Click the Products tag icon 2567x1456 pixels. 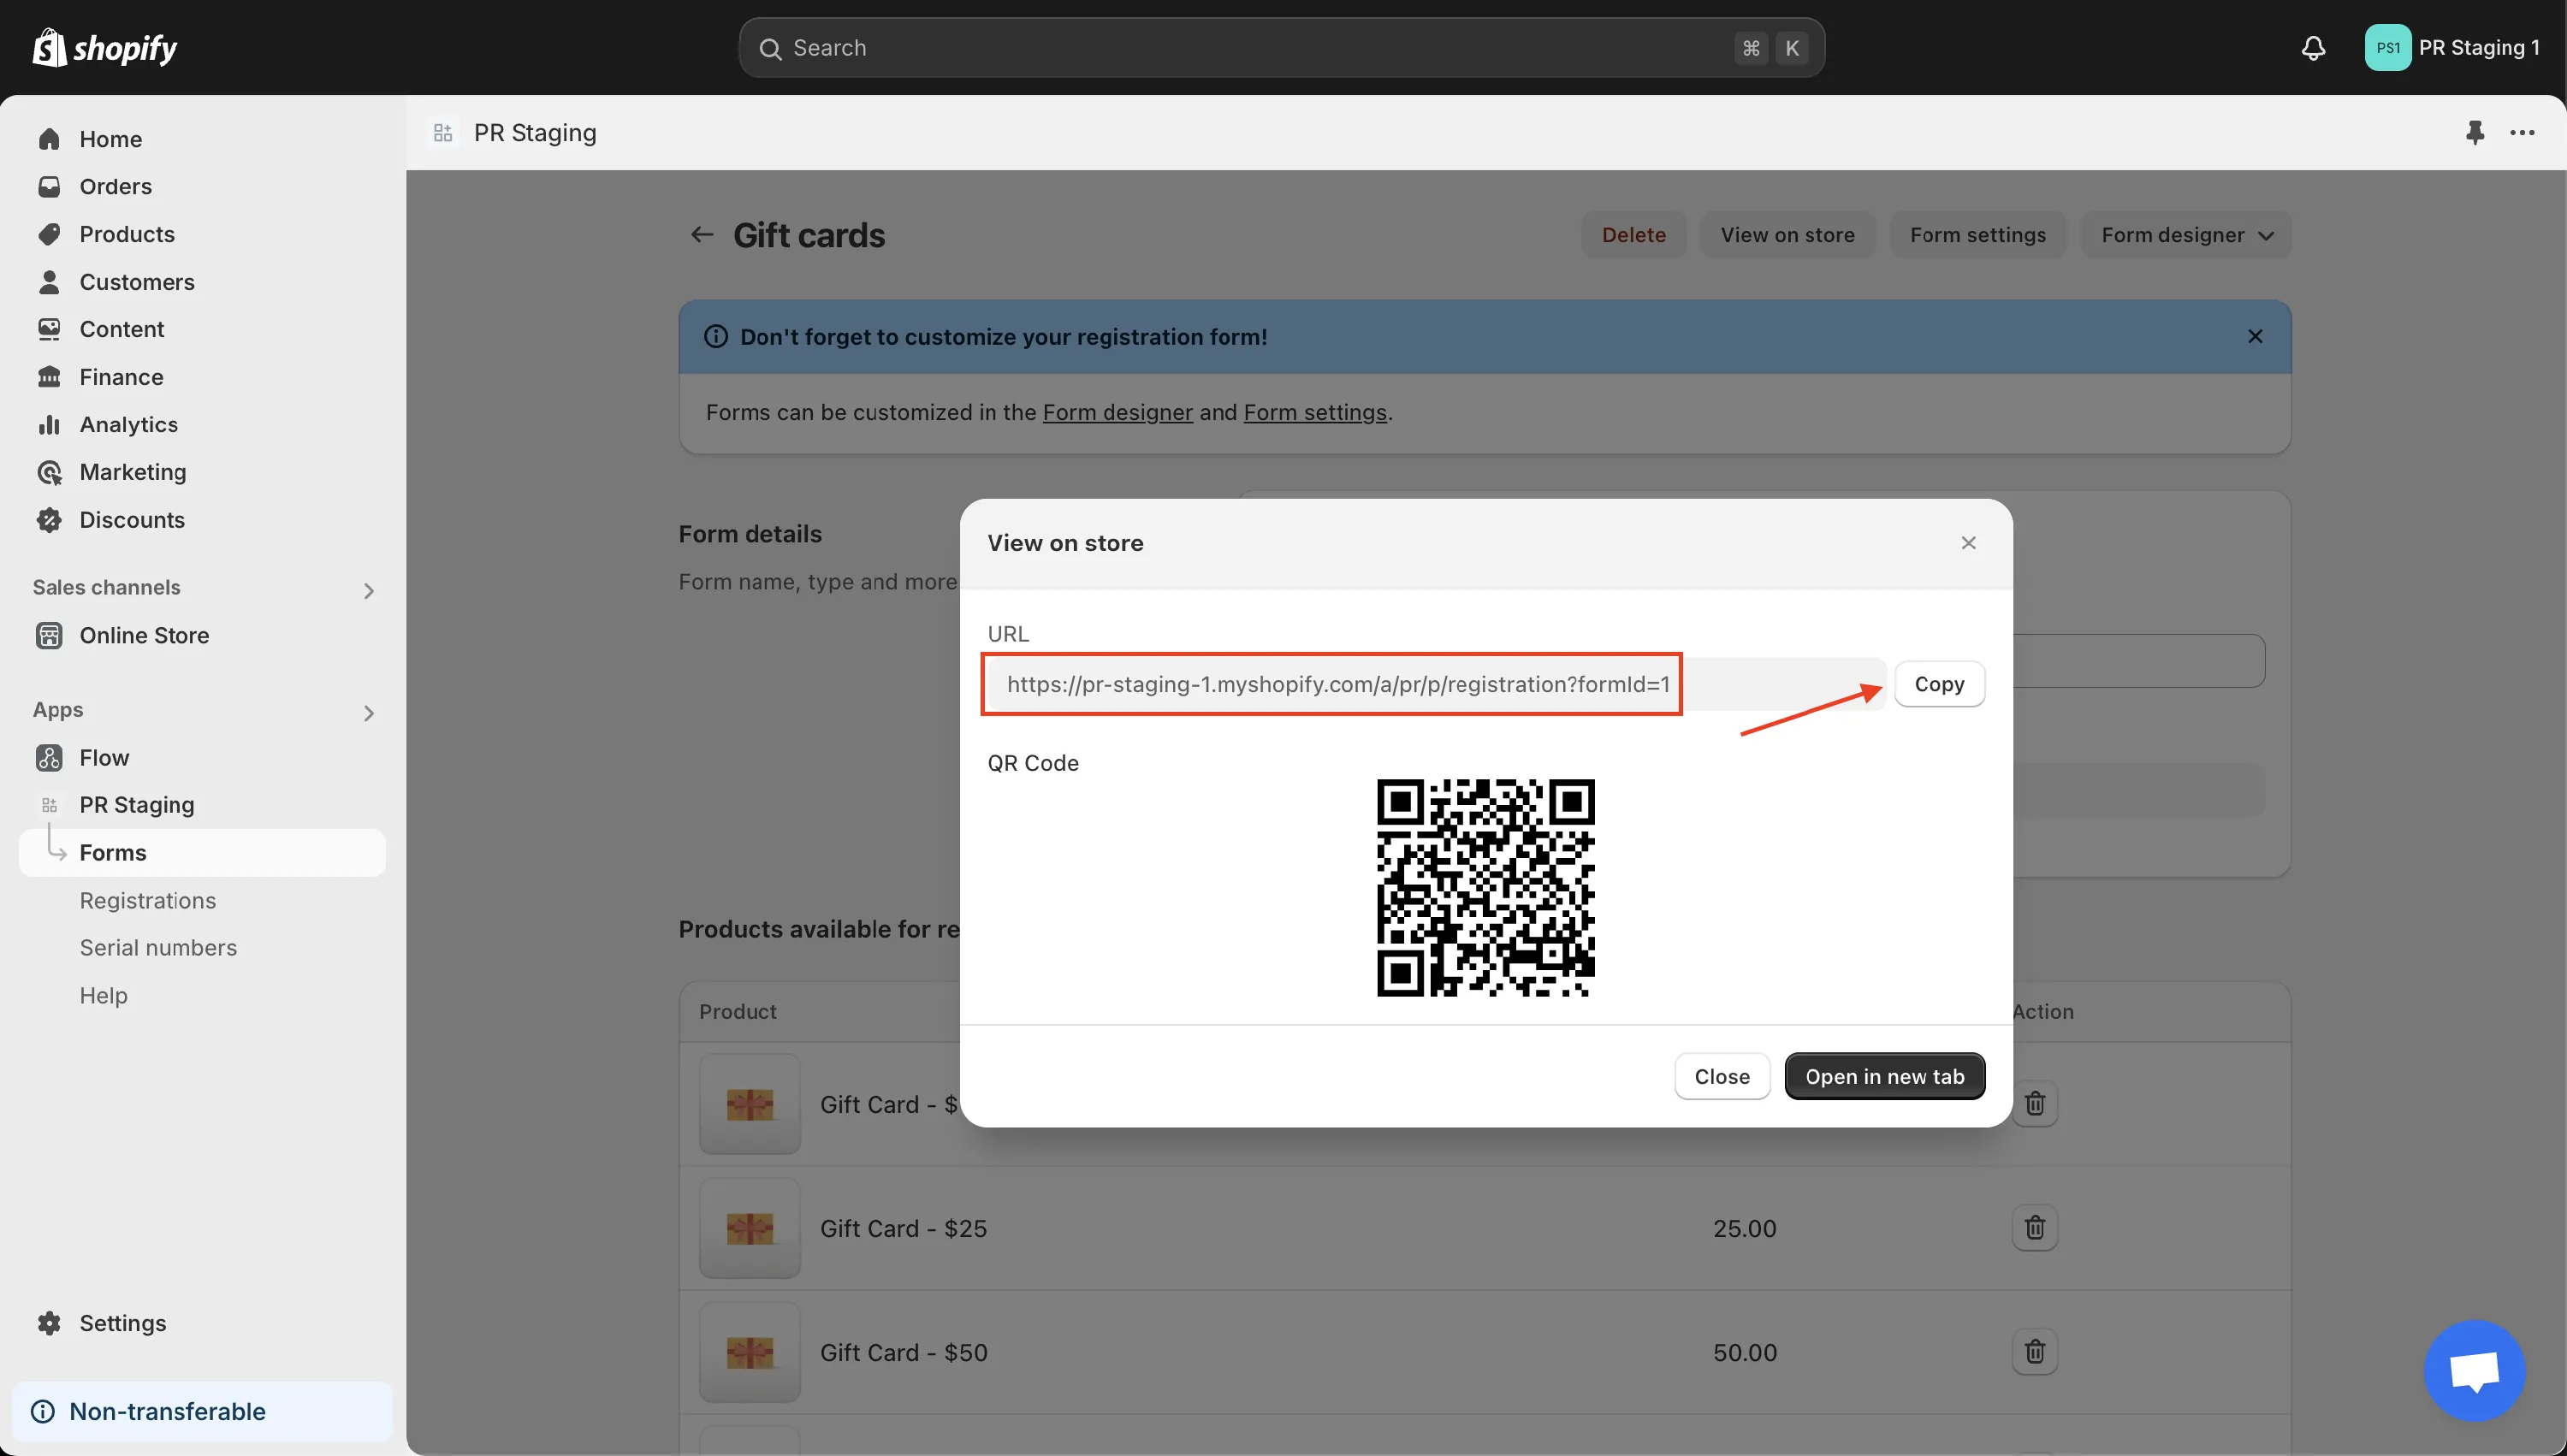click(49, 234)
